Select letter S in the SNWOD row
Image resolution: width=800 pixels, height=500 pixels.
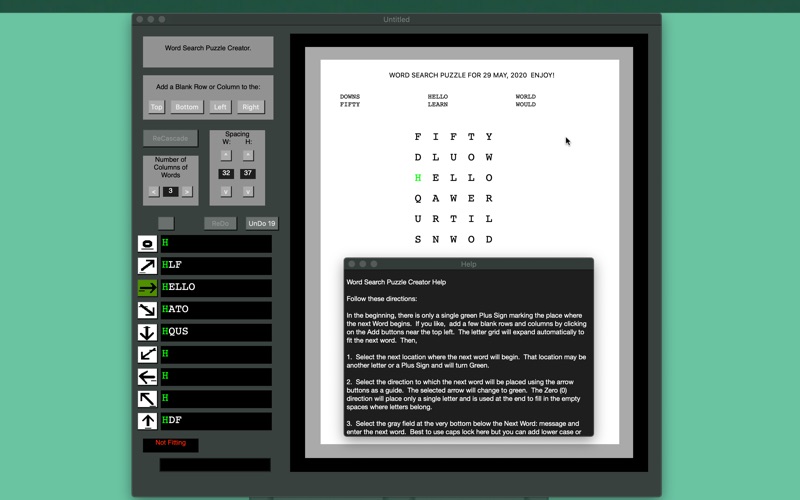tap(418, 239)
